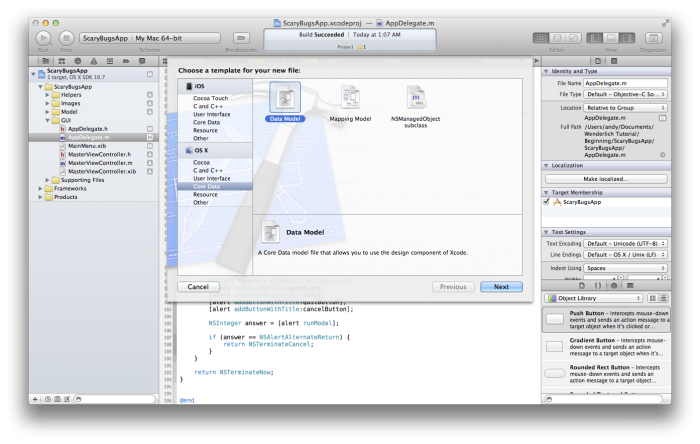Click the File Name field

tap(625, 83)
